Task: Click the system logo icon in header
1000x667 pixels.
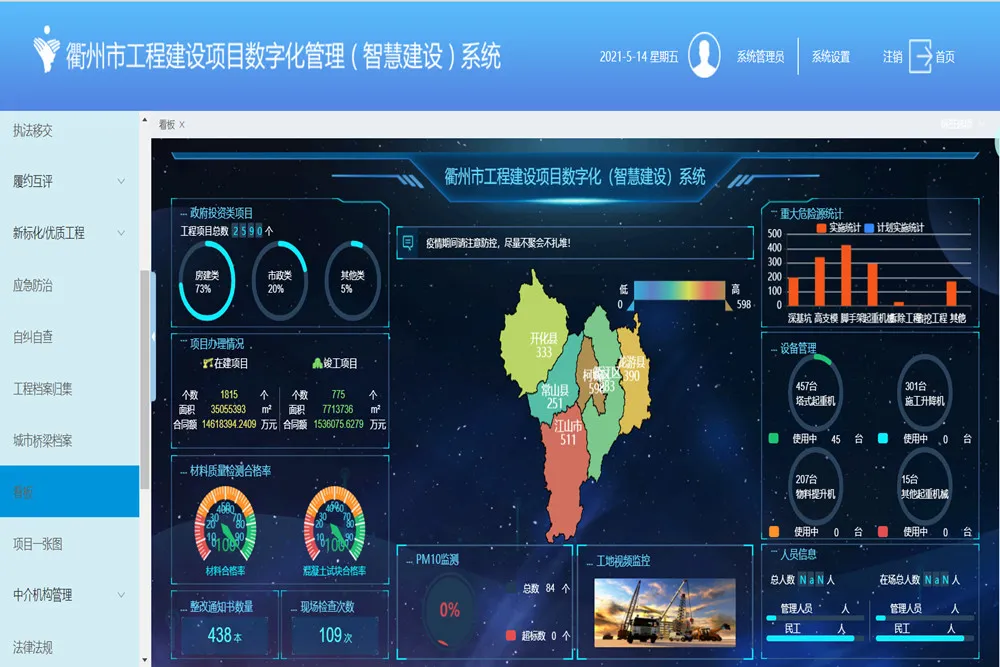Action: point(45,55)
